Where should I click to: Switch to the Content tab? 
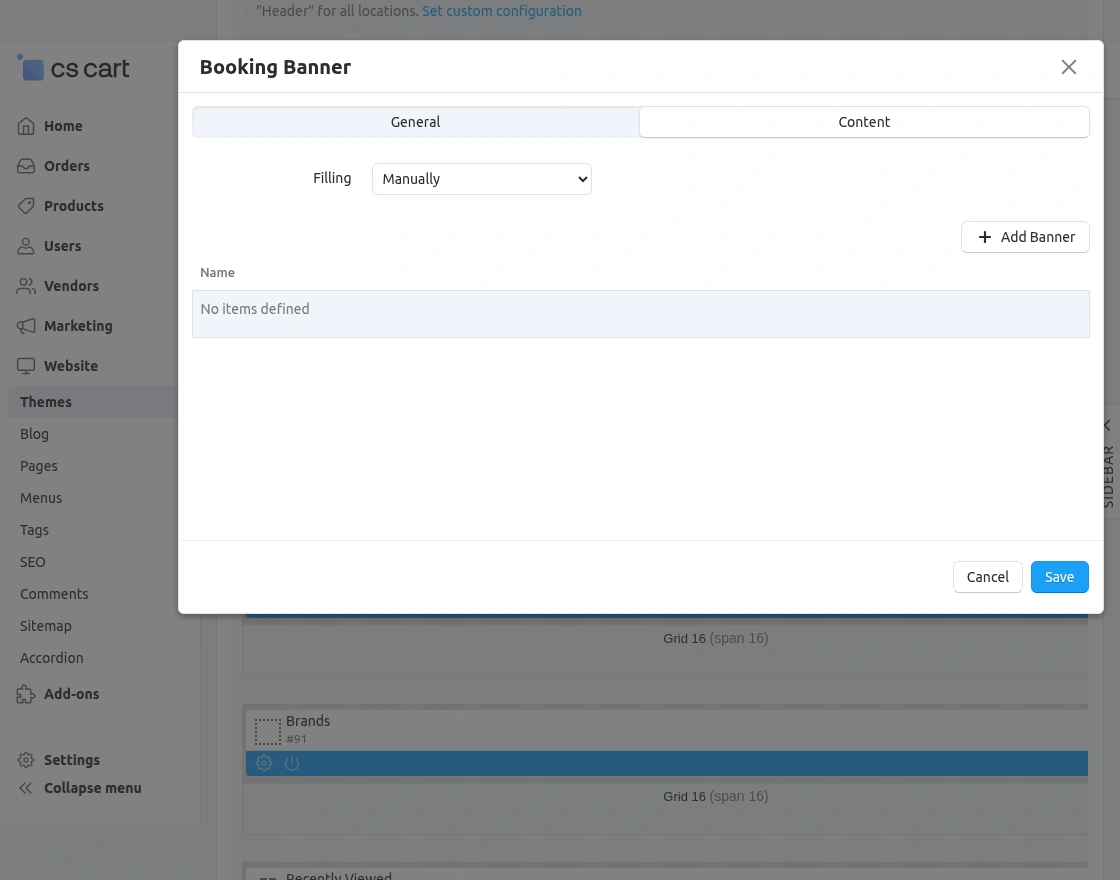(864, 121)
